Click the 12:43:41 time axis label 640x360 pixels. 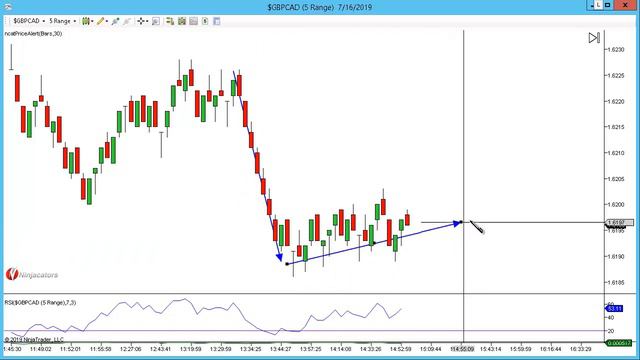pyautogui.click(x=160, y=349)
